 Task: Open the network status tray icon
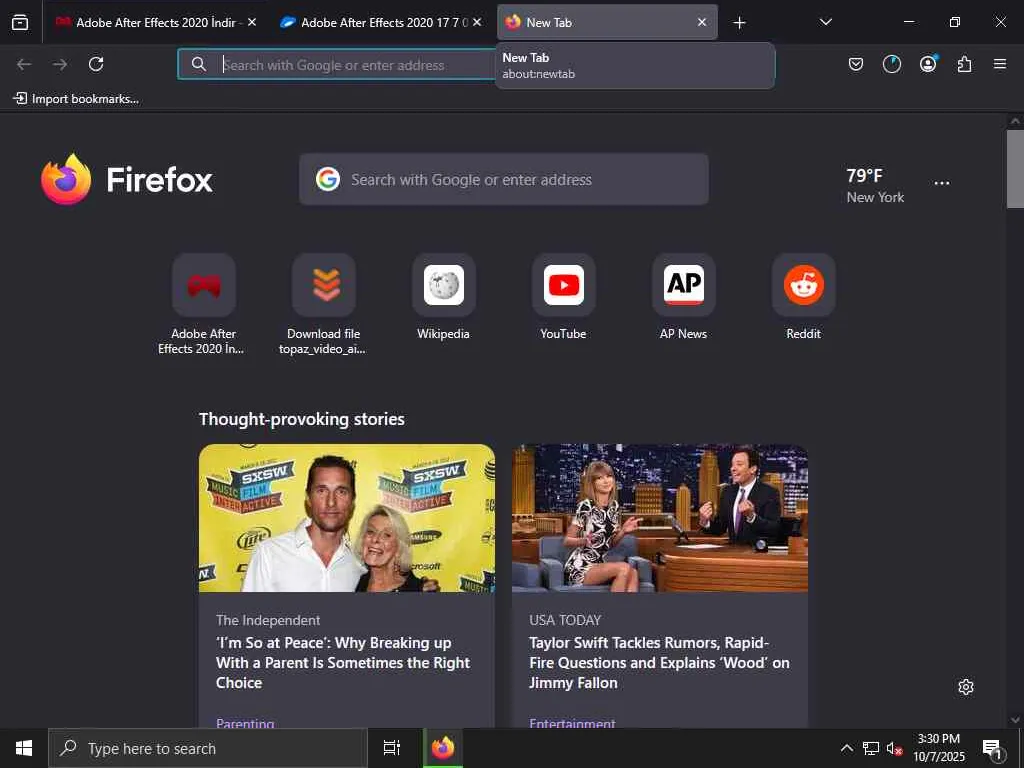(x=871, y=748)
